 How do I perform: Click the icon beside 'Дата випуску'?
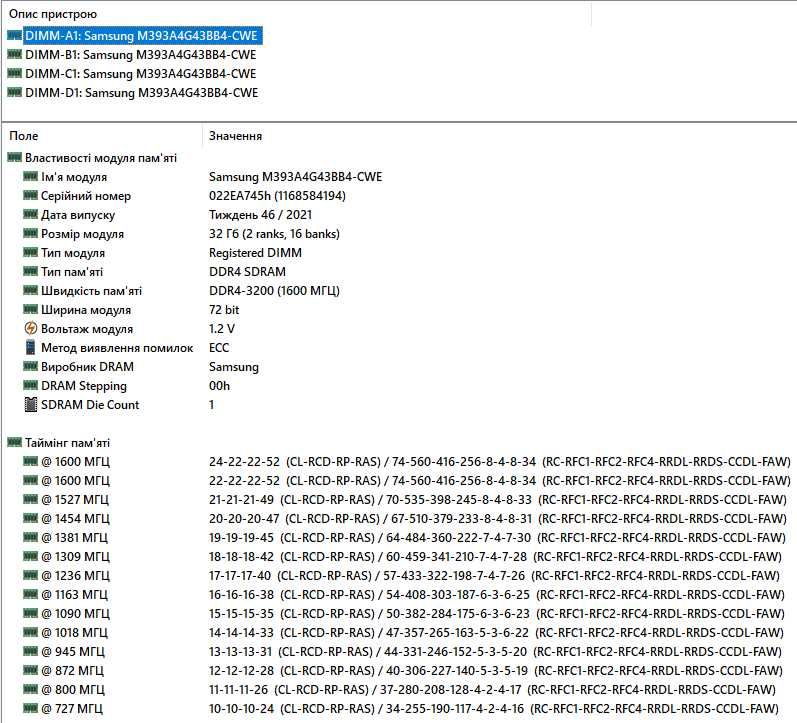[30, 214]
